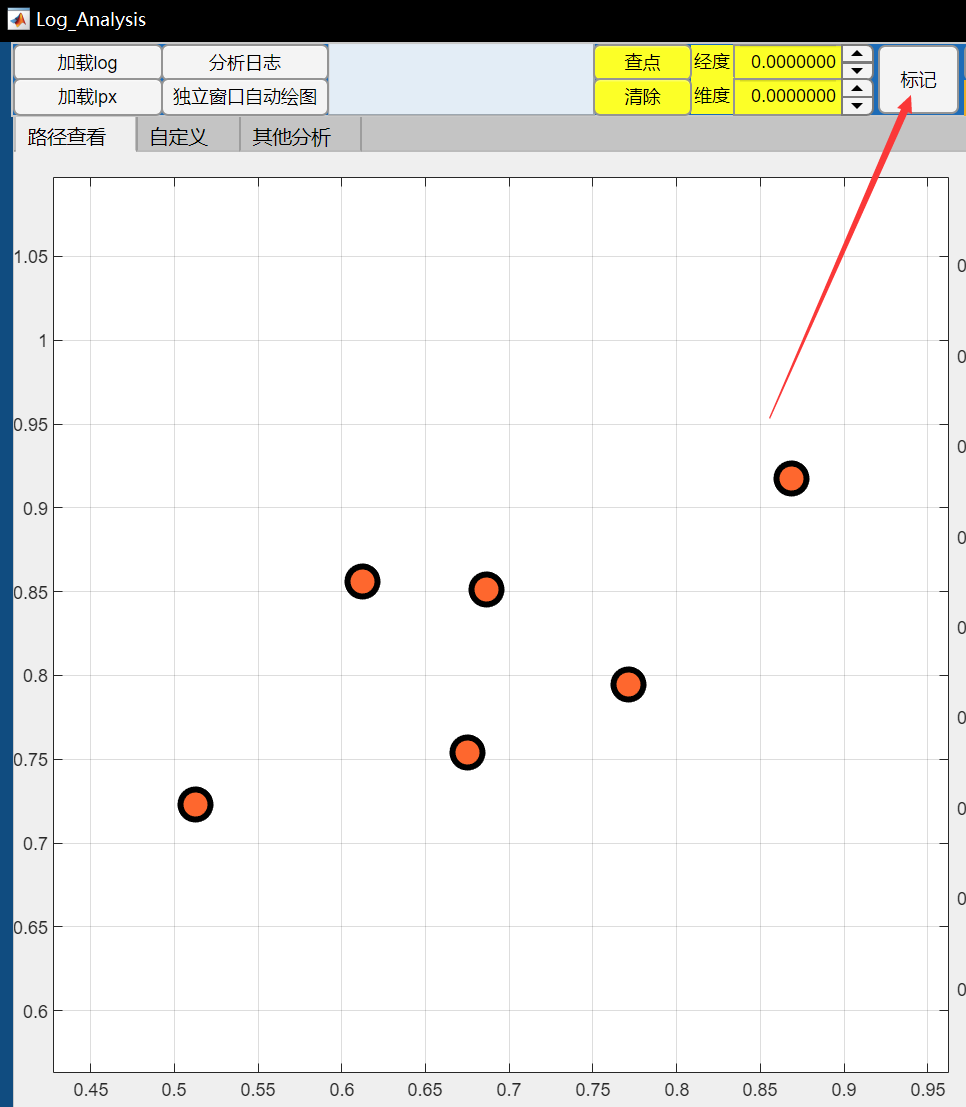Image resolution: width=966 pixels, height=1107 pixels.
Task: Click the 分析日志 button
Action: [245, 62]
